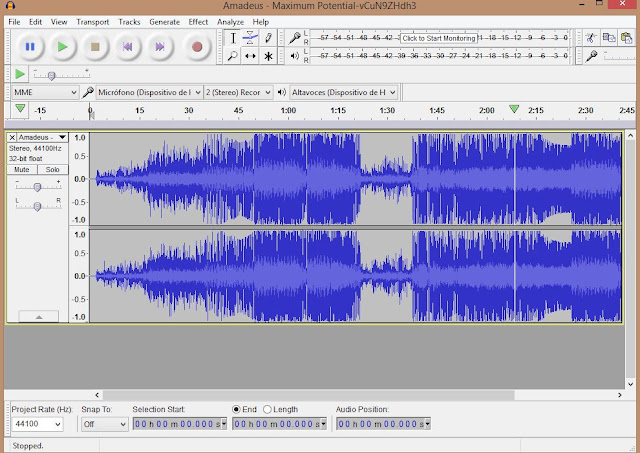This screenshot has width=640, height=453.
Task: Click the Cut scissors icon
Action: 591,38
